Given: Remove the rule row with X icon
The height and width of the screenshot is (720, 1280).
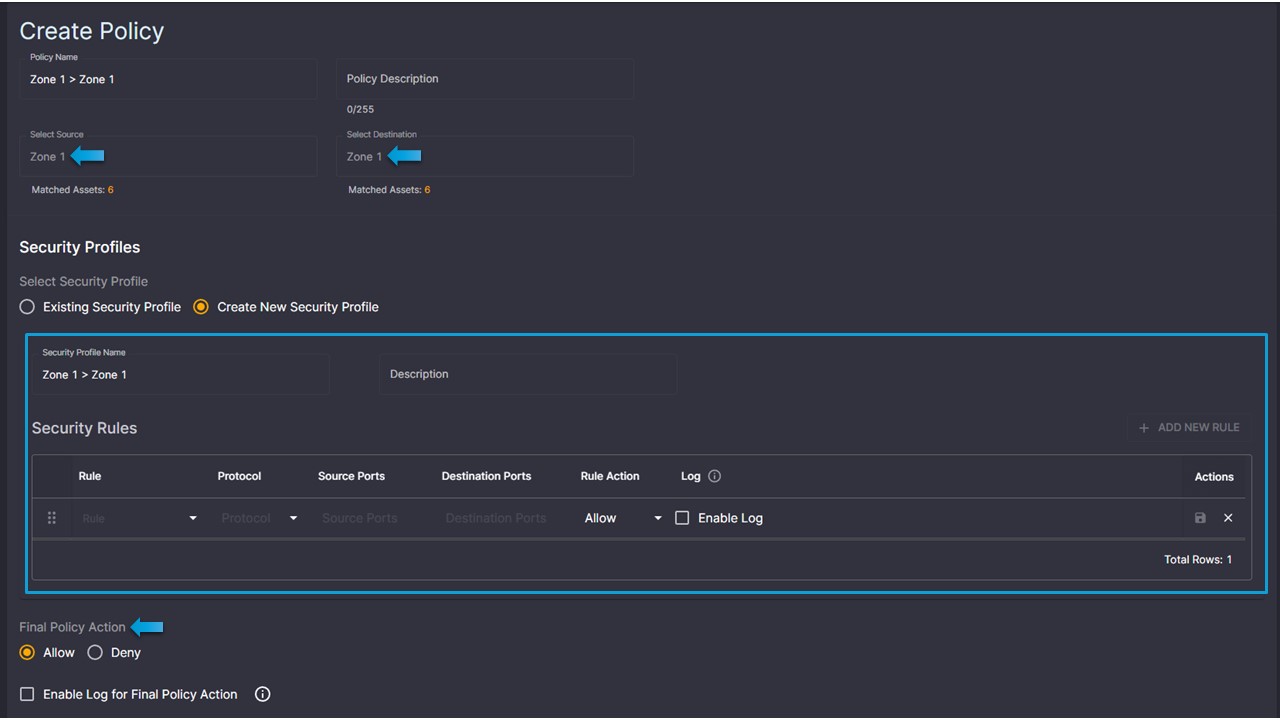Looking at the screenshot, I should coord(1228,518).
